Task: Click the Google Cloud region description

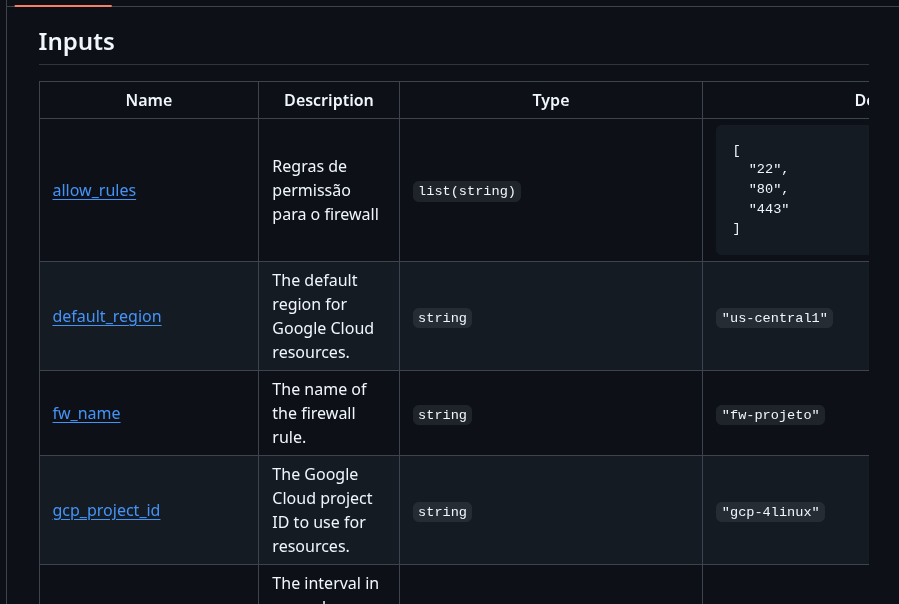Action: pos(323,316)
